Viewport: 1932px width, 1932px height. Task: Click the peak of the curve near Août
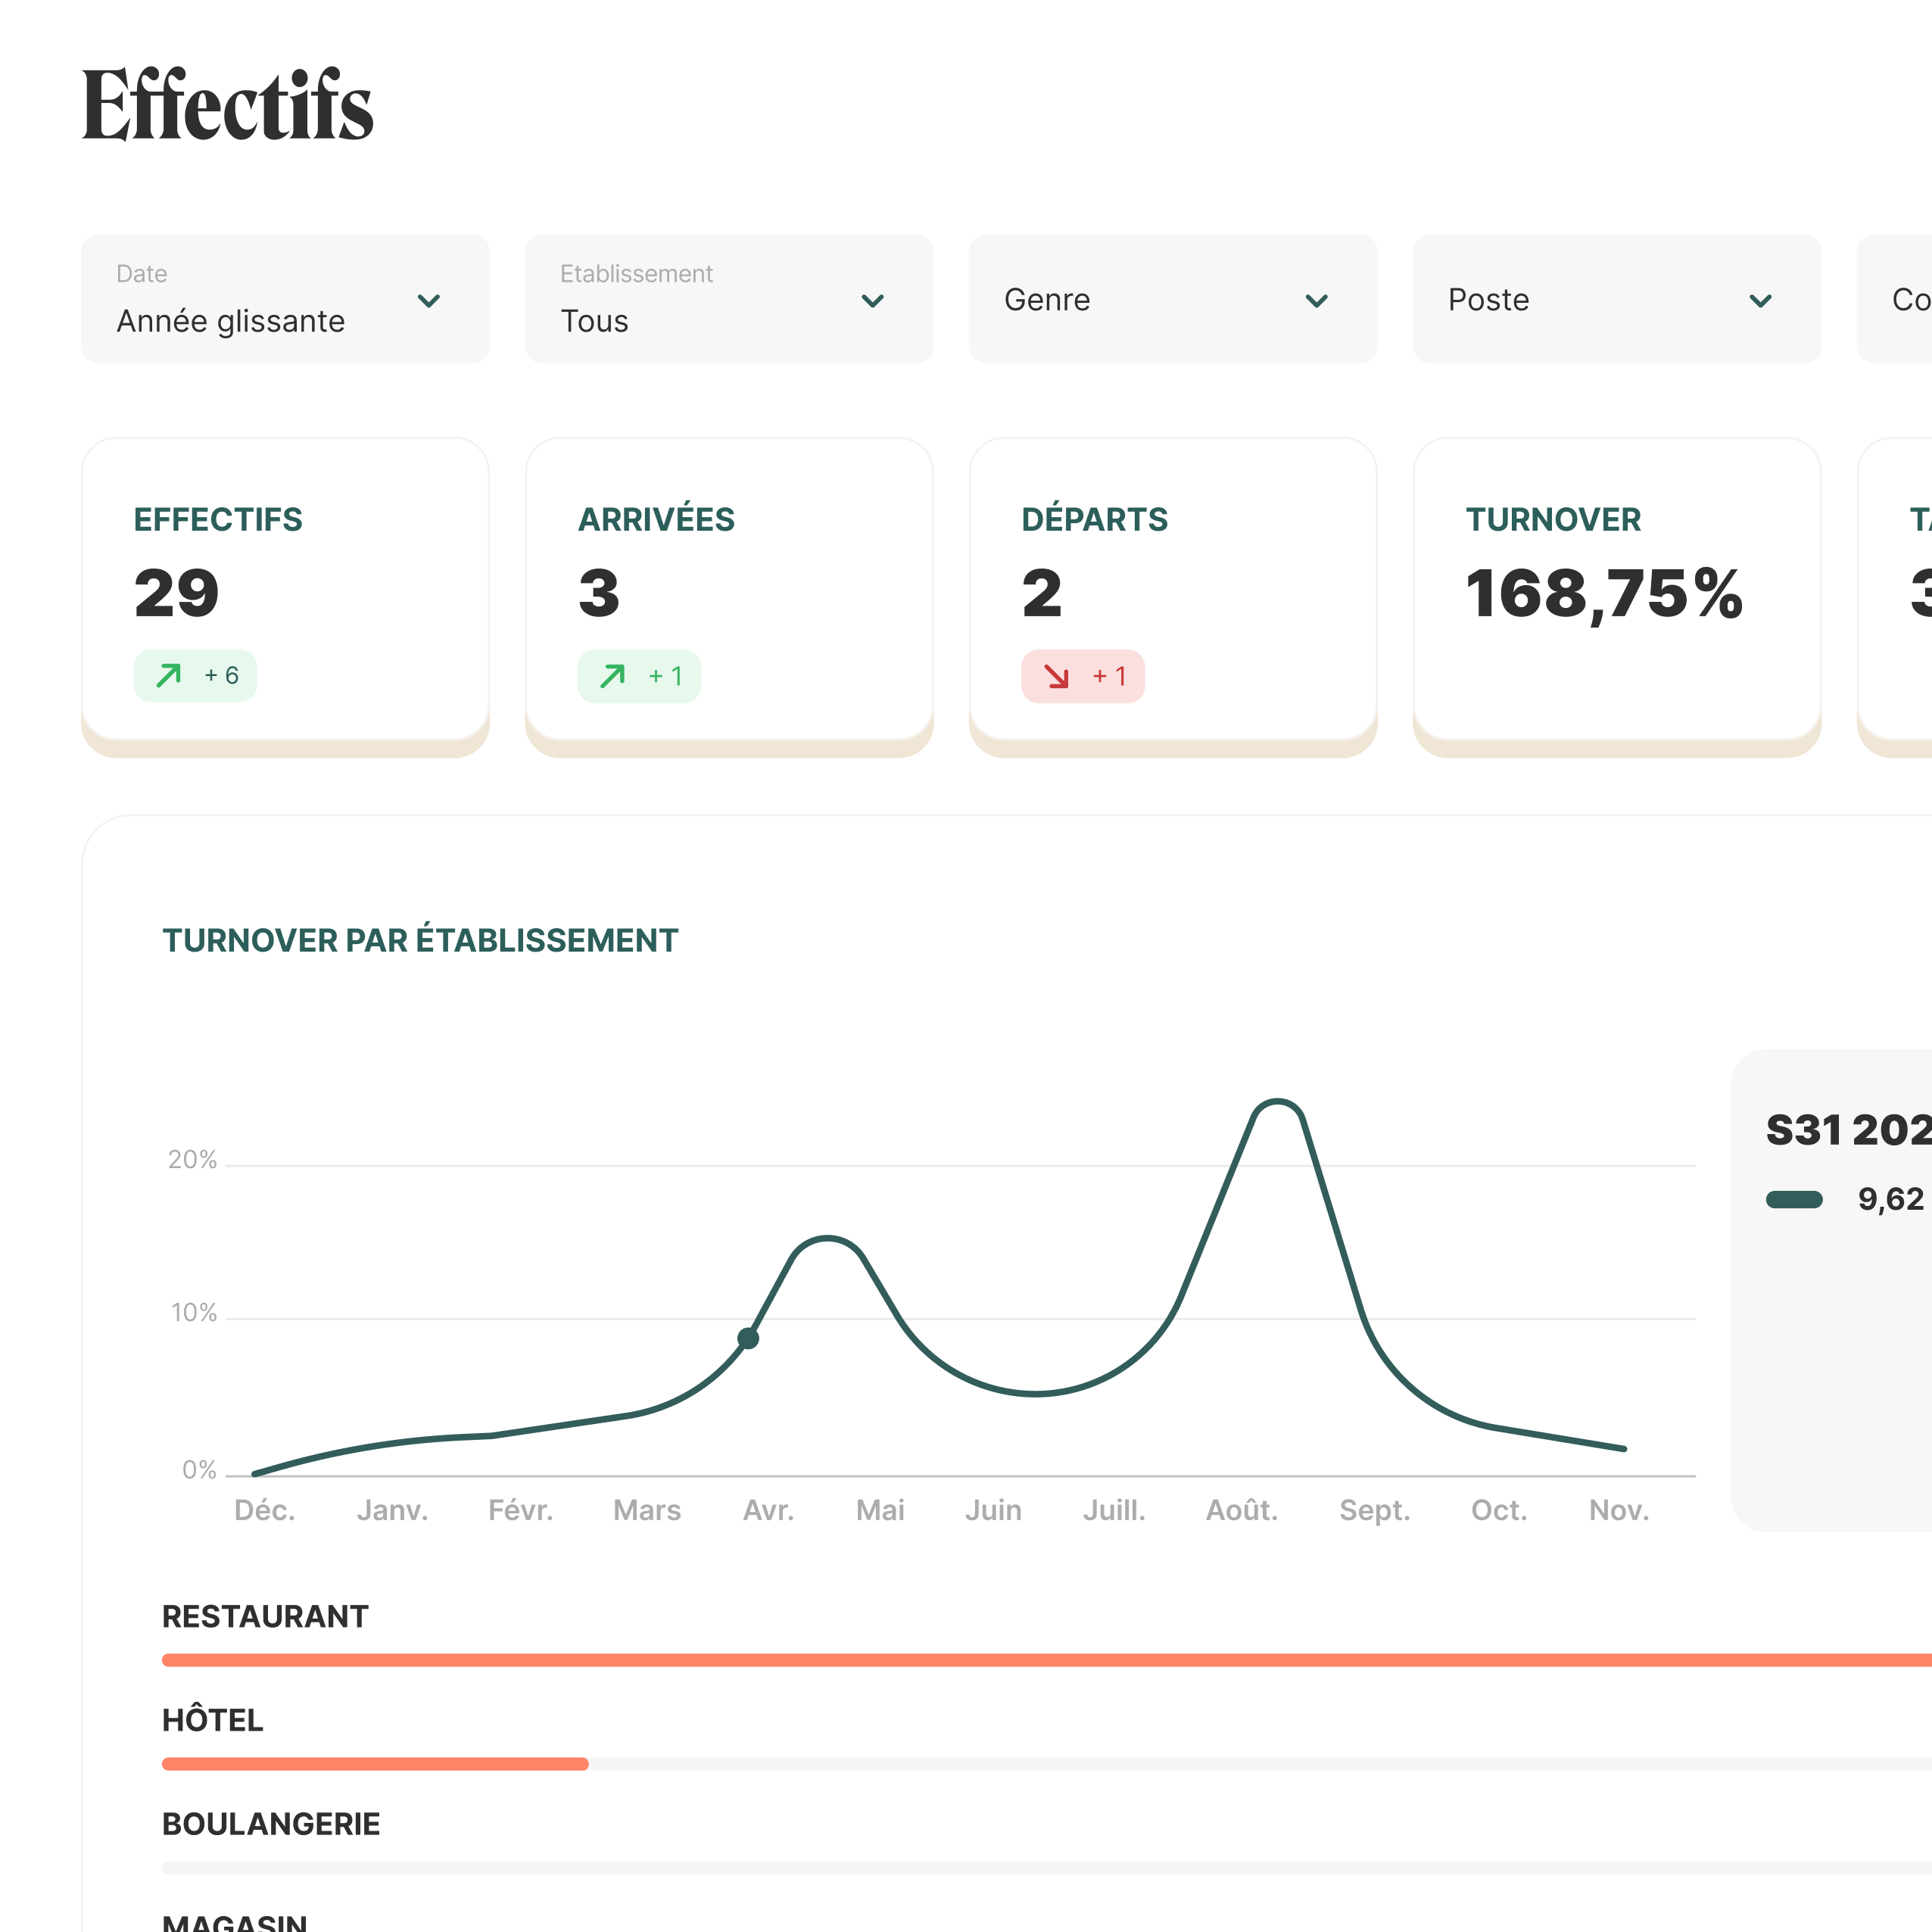tap(1277, 1102)
